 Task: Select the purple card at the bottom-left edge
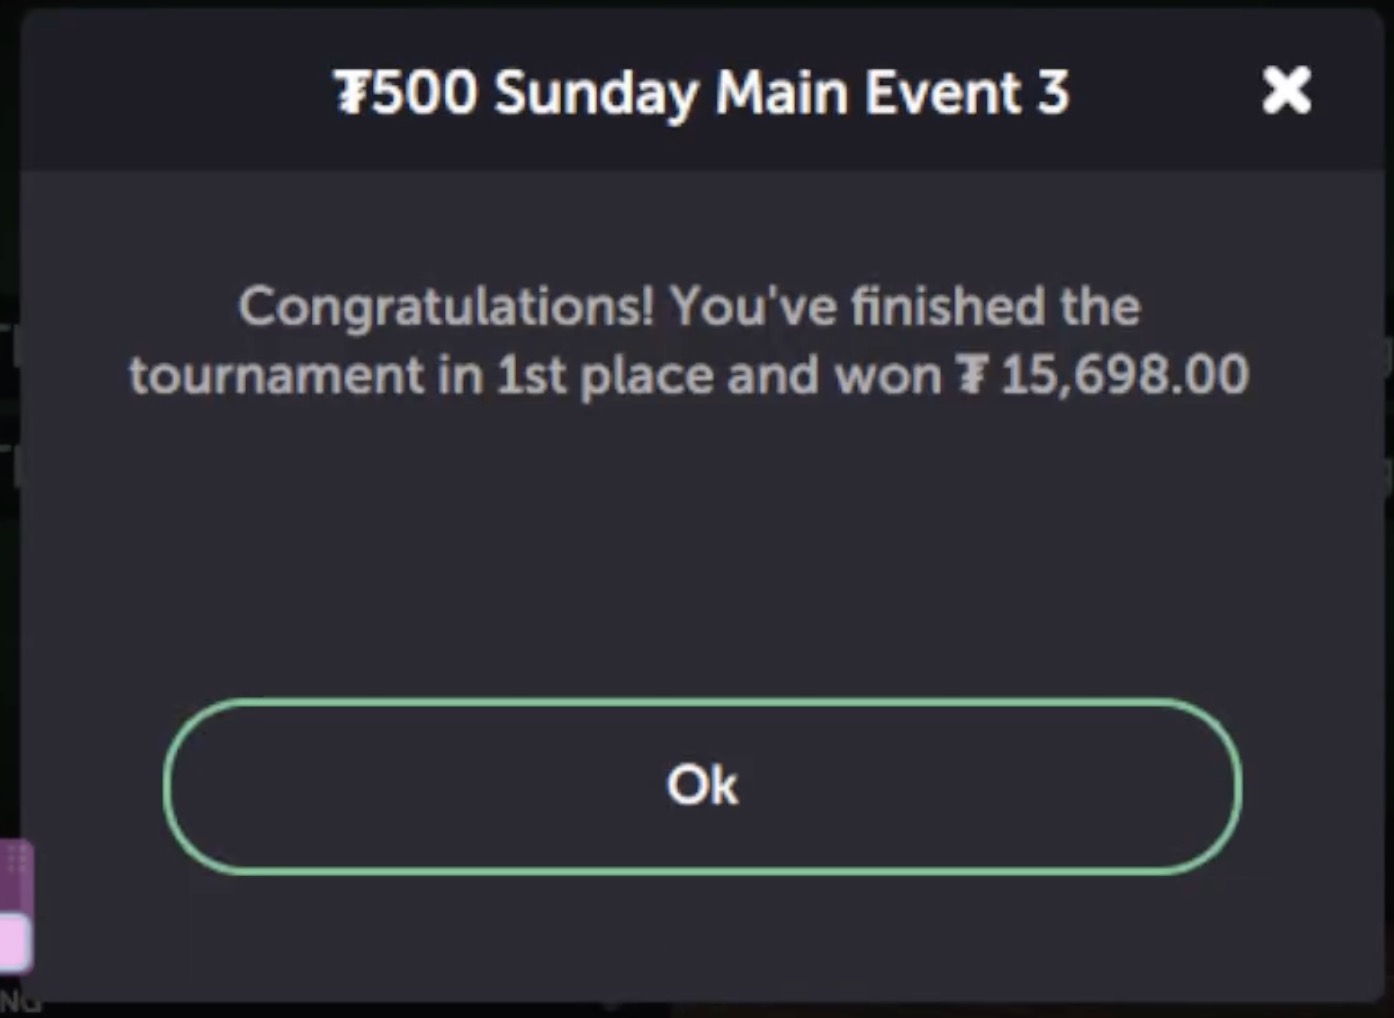pos(16,905)
